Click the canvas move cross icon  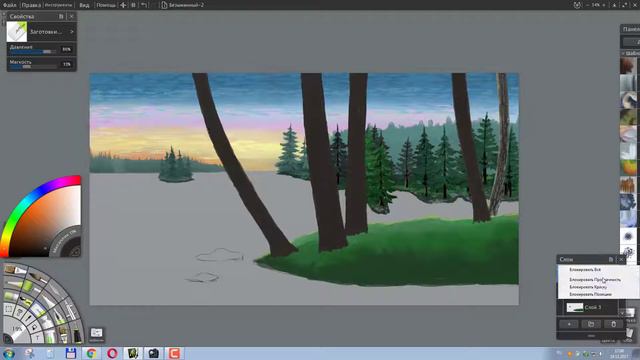tap(123, 5)
